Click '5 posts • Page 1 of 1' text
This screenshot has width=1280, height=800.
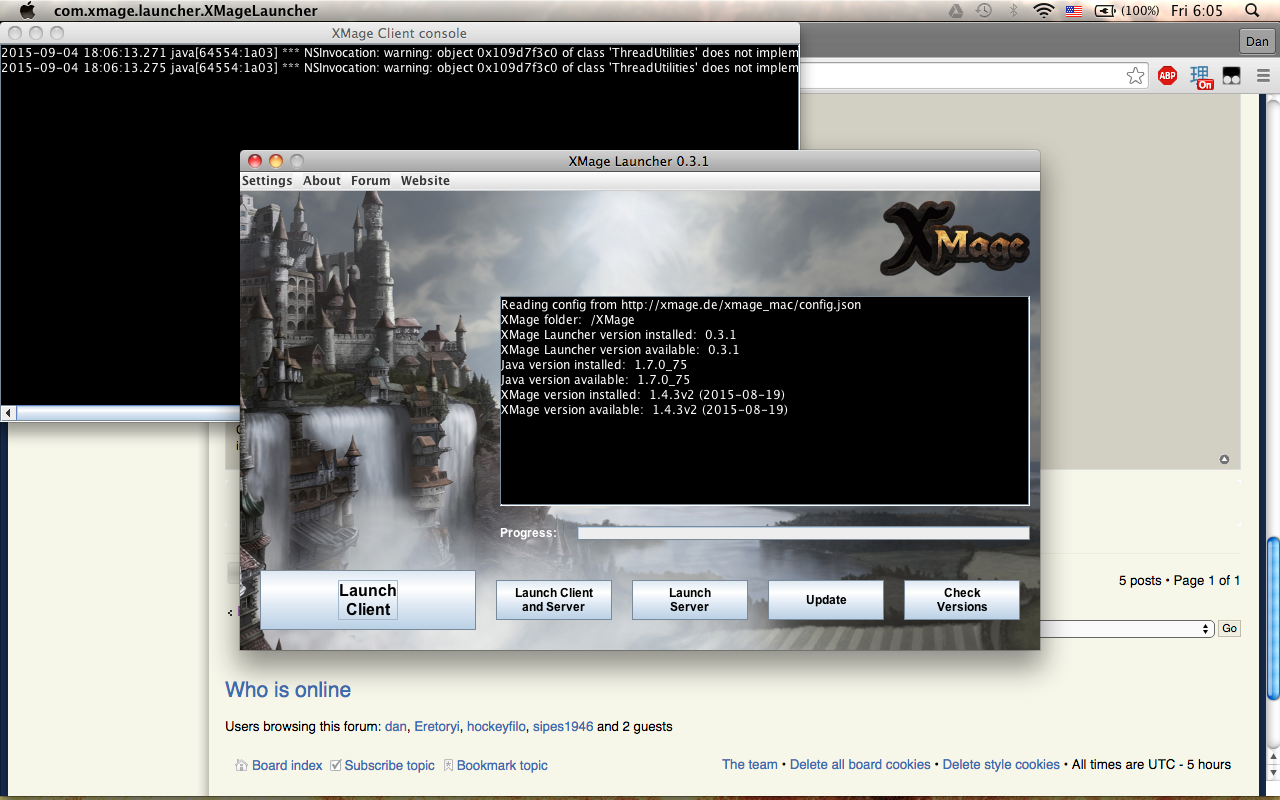pyautogui.click(x=1180, y=580)
